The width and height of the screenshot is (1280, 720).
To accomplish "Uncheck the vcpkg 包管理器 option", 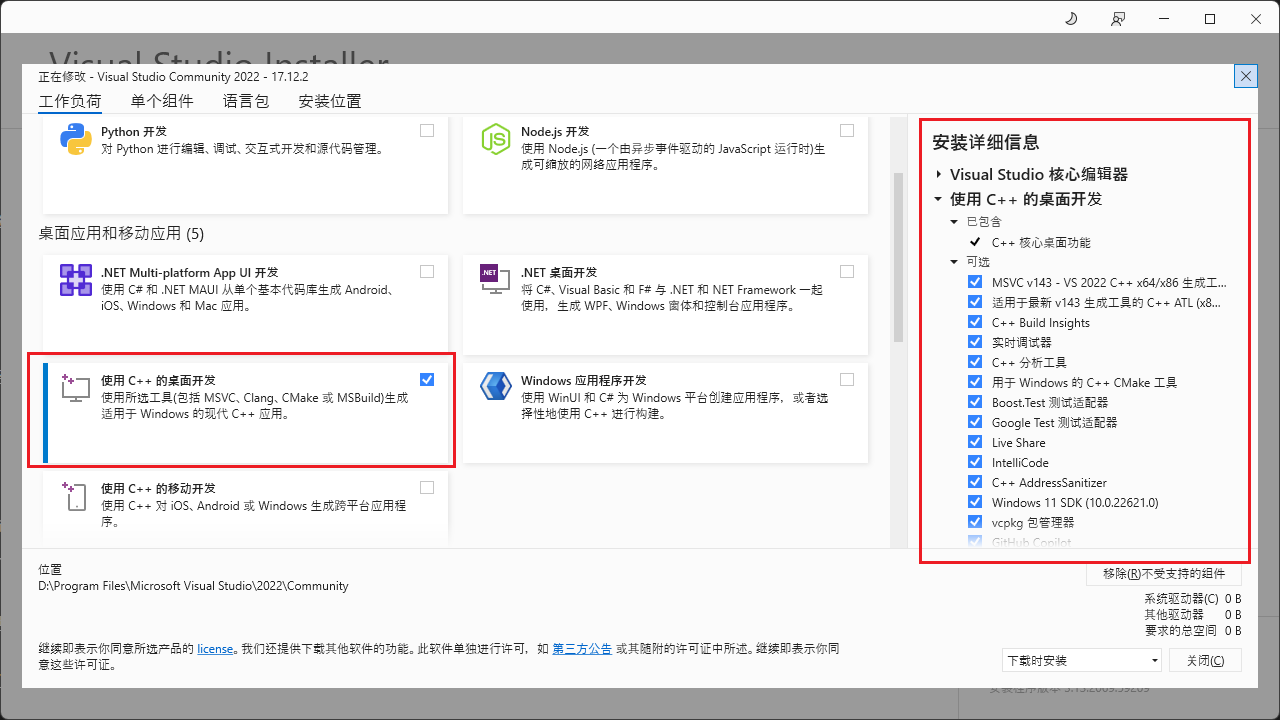I will tap(975, 522).
